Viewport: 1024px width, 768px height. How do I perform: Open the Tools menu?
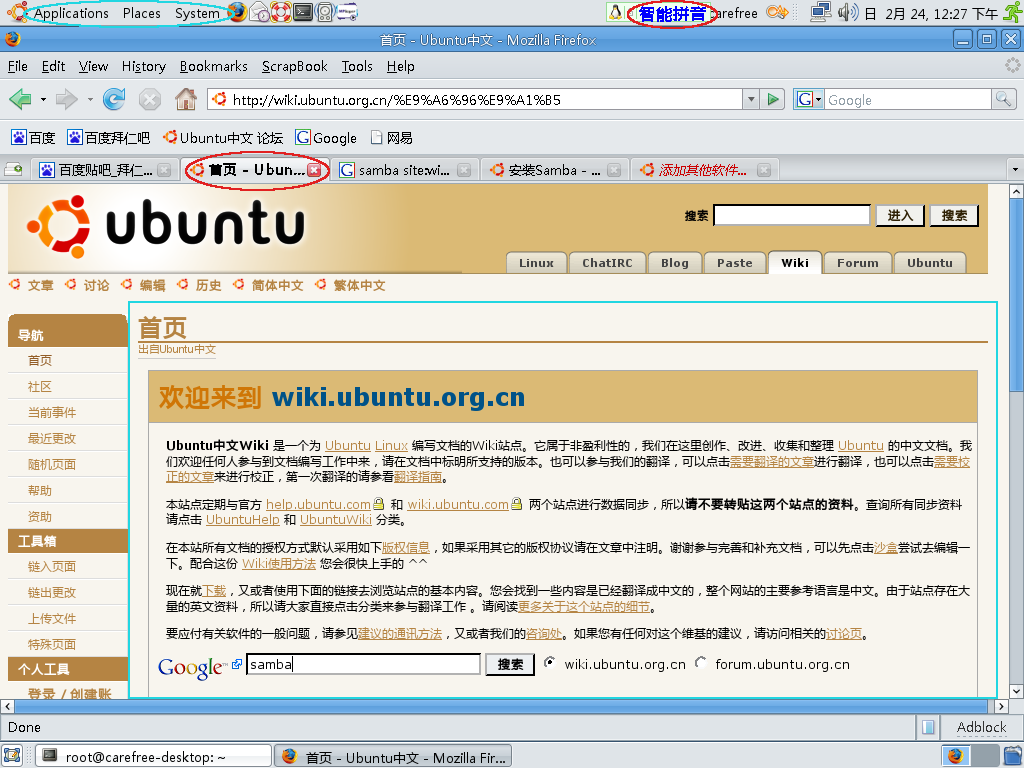click(357, 66)
